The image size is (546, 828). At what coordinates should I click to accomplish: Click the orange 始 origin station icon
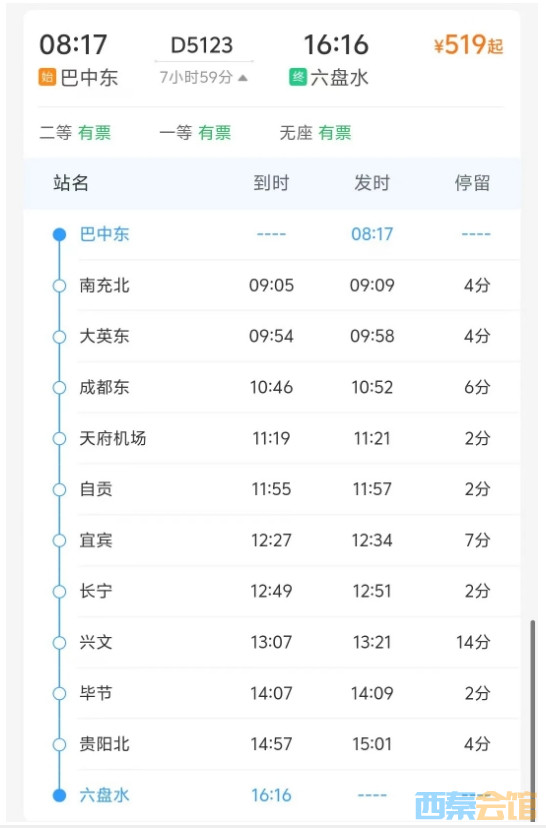47,77
